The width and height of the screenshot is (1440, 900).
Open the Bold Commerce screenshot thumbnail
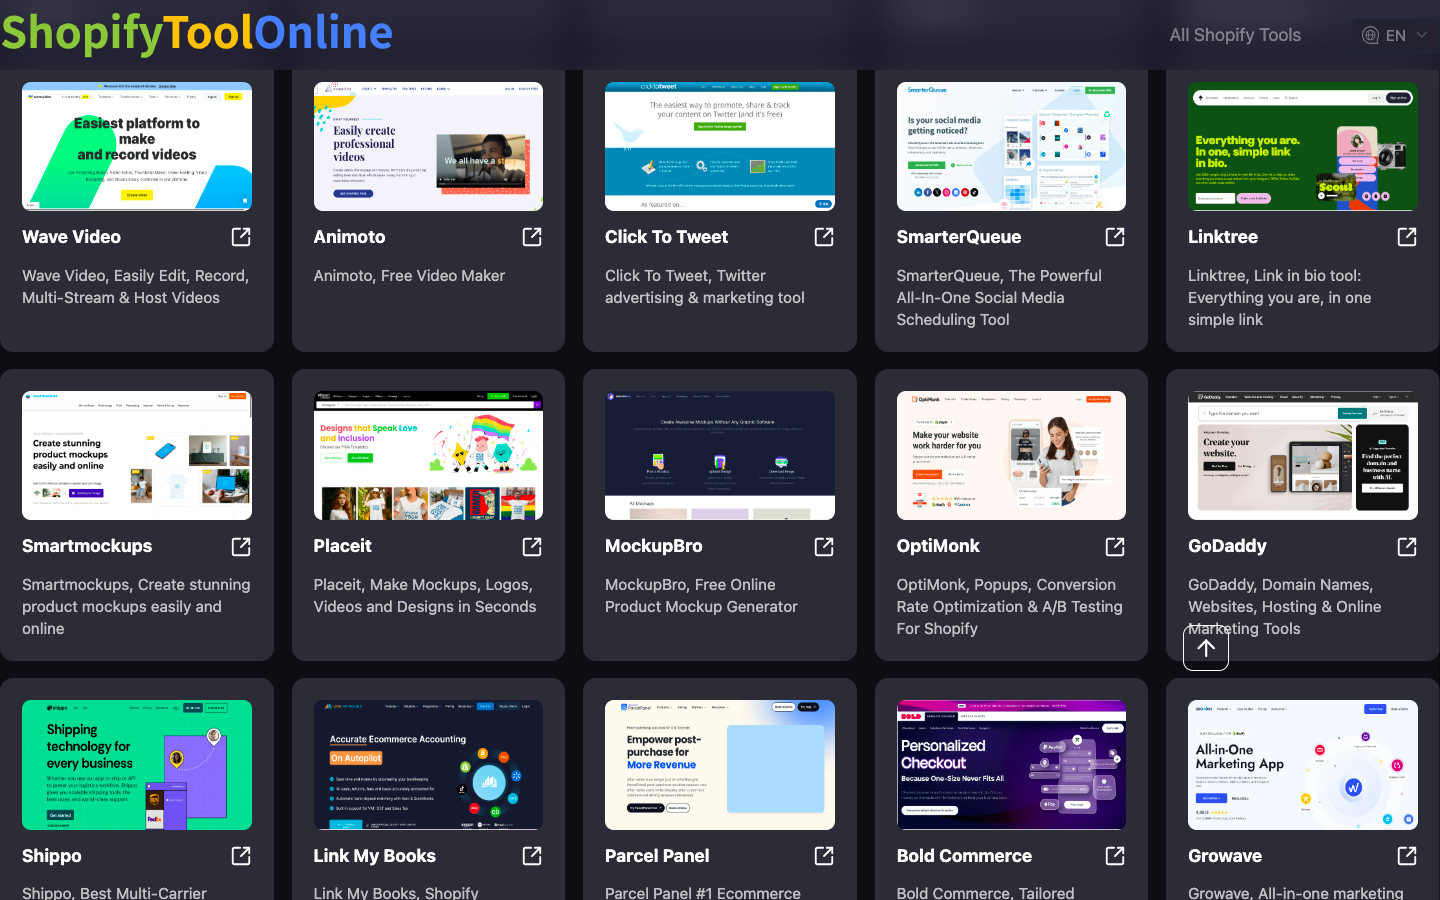coord(1011,765)
